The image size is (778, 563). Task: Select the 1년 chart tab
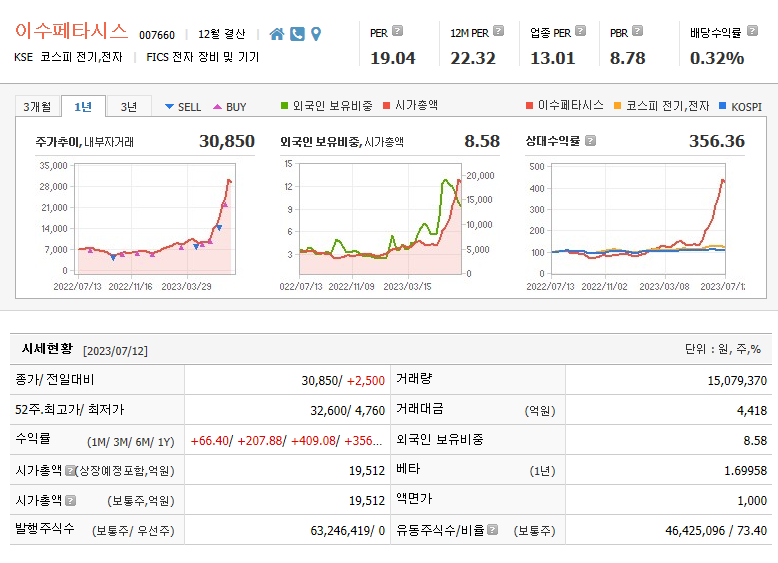click(83, 106)
